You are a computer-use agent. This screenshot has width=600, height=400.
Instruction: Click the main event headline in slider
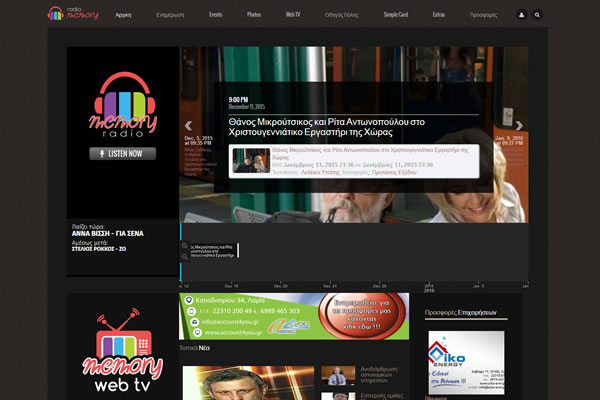pos(327,127)
